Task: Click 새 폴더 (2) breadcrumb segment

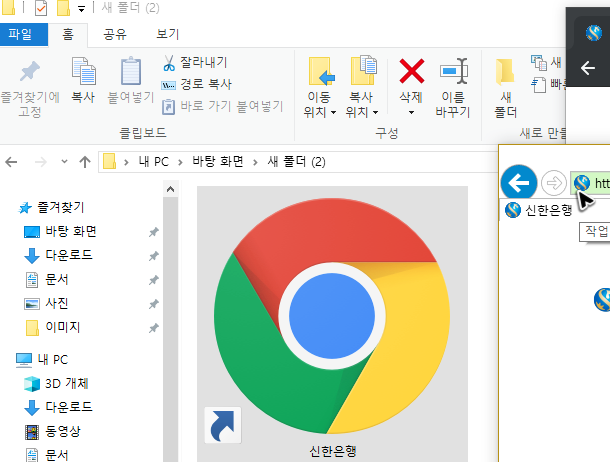Action: pyautogui.click(x=296, y=162)
